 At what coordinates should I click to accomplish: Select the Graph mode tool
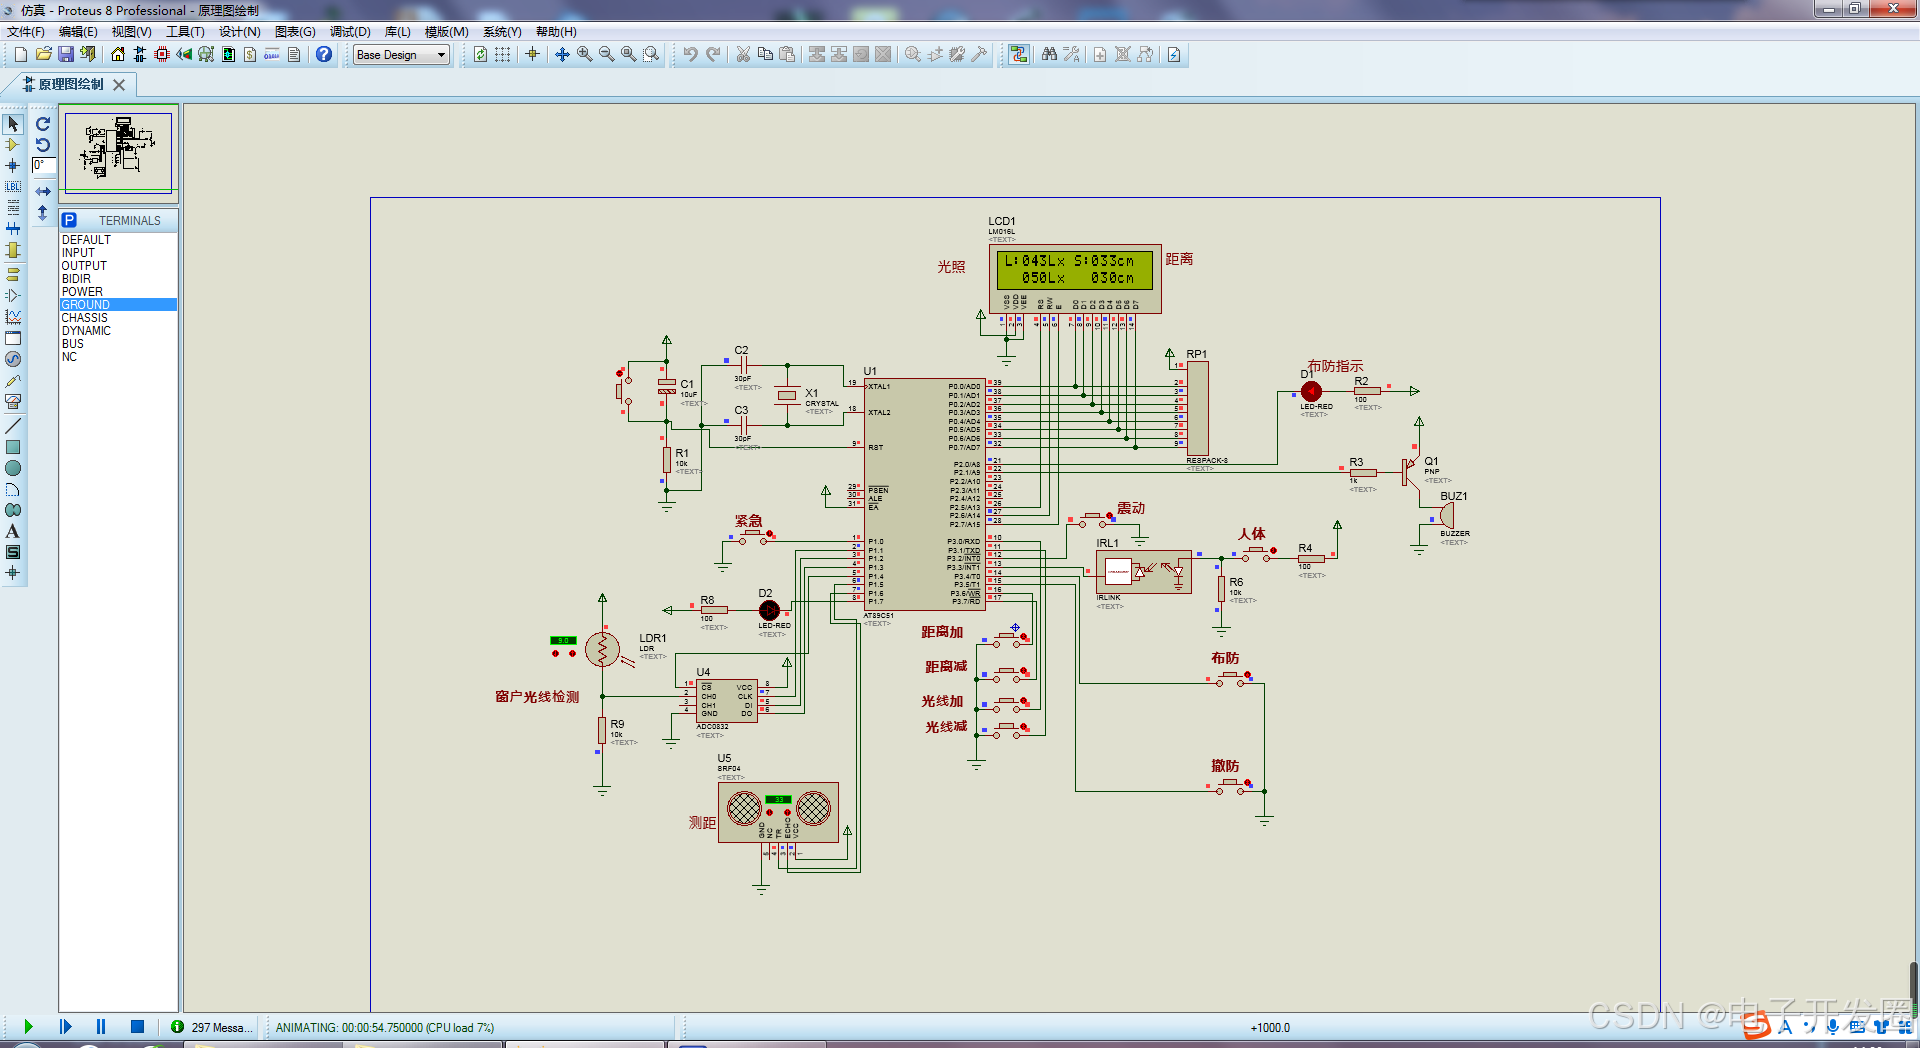pos(13,317)
